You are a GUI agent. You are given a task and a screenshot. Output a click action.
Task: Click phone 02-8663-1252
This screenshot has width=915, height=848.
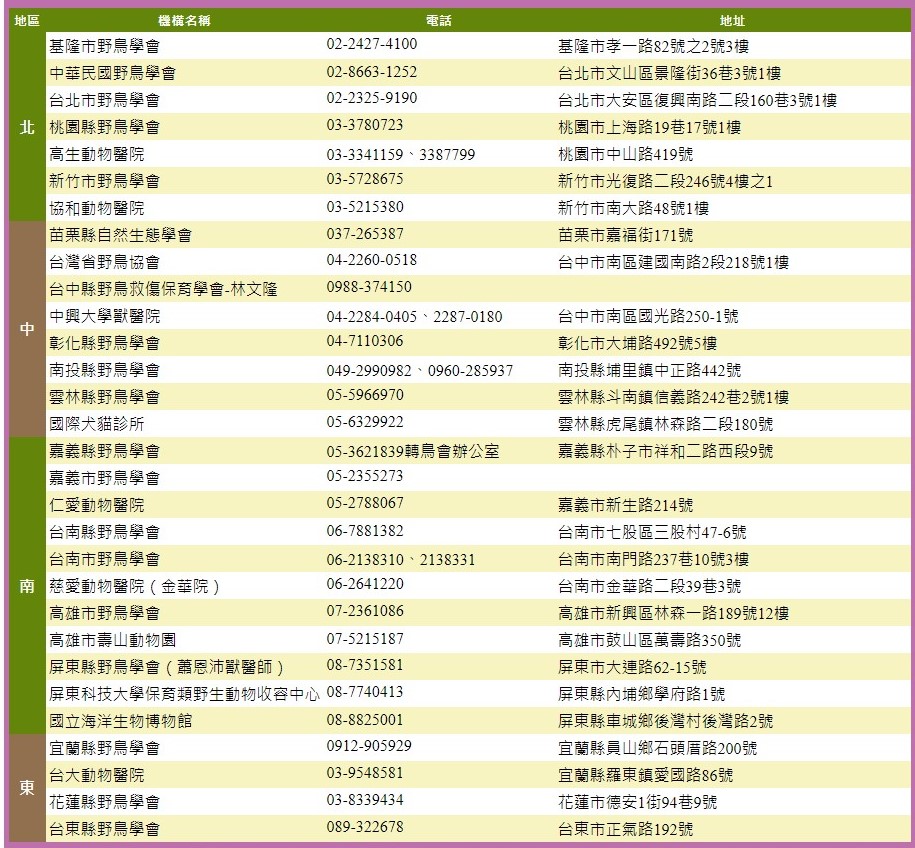(372, 72)
